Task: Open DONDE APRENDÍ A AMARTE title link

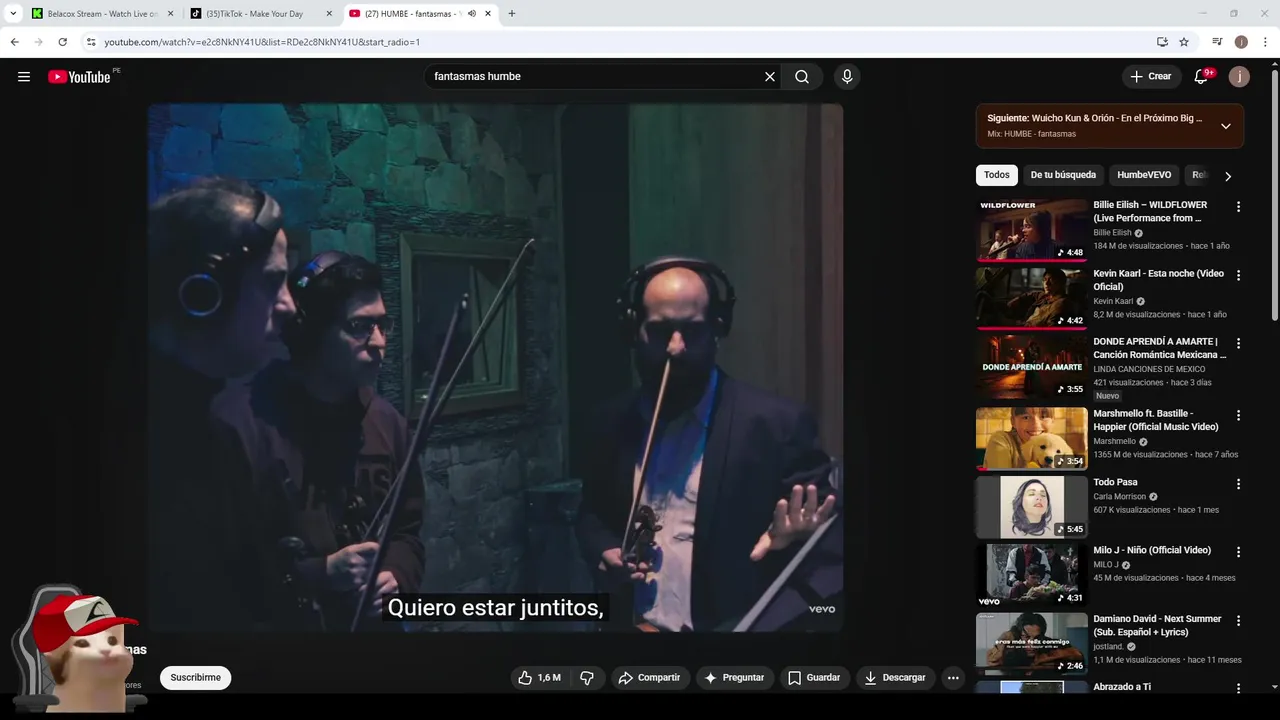Action: tap(1160, 348)
